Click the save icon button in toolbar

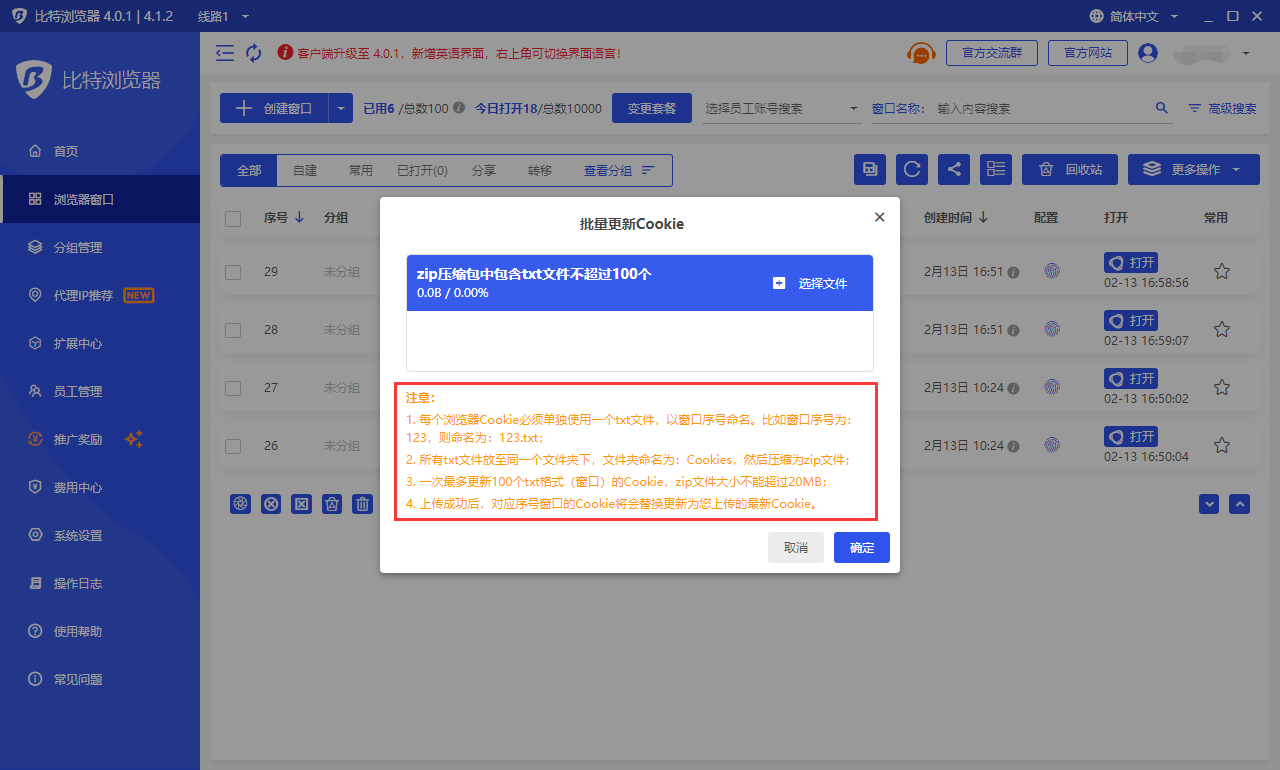click(x=870, y=169)
